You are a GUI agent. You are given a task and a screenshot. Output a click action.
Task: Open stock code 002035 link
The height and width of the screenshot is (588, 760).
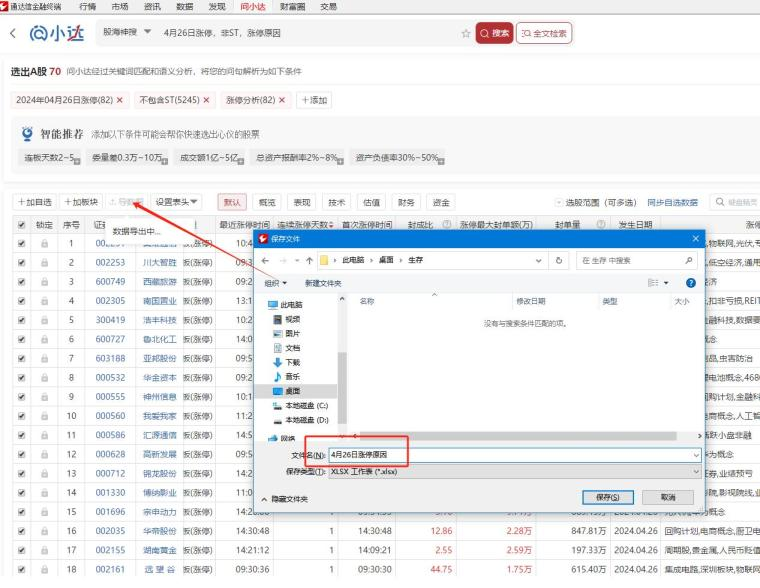110,531
